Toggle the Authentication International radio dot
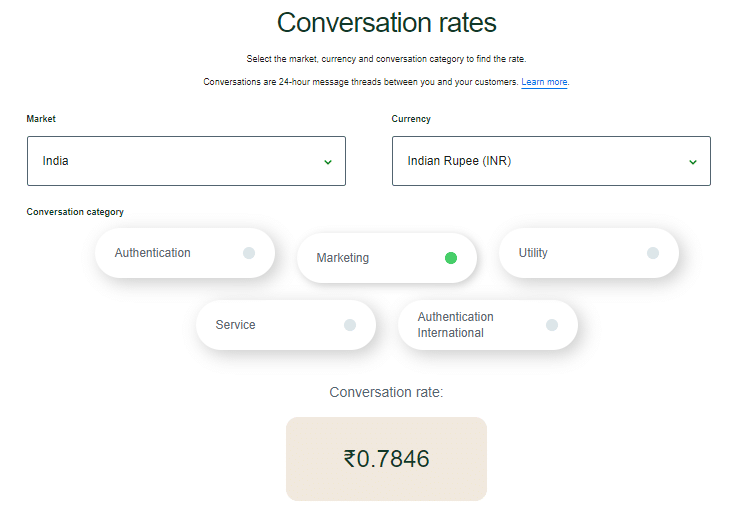Image resolution: width=745 pixels, height=506 pixels. point(552,325)
